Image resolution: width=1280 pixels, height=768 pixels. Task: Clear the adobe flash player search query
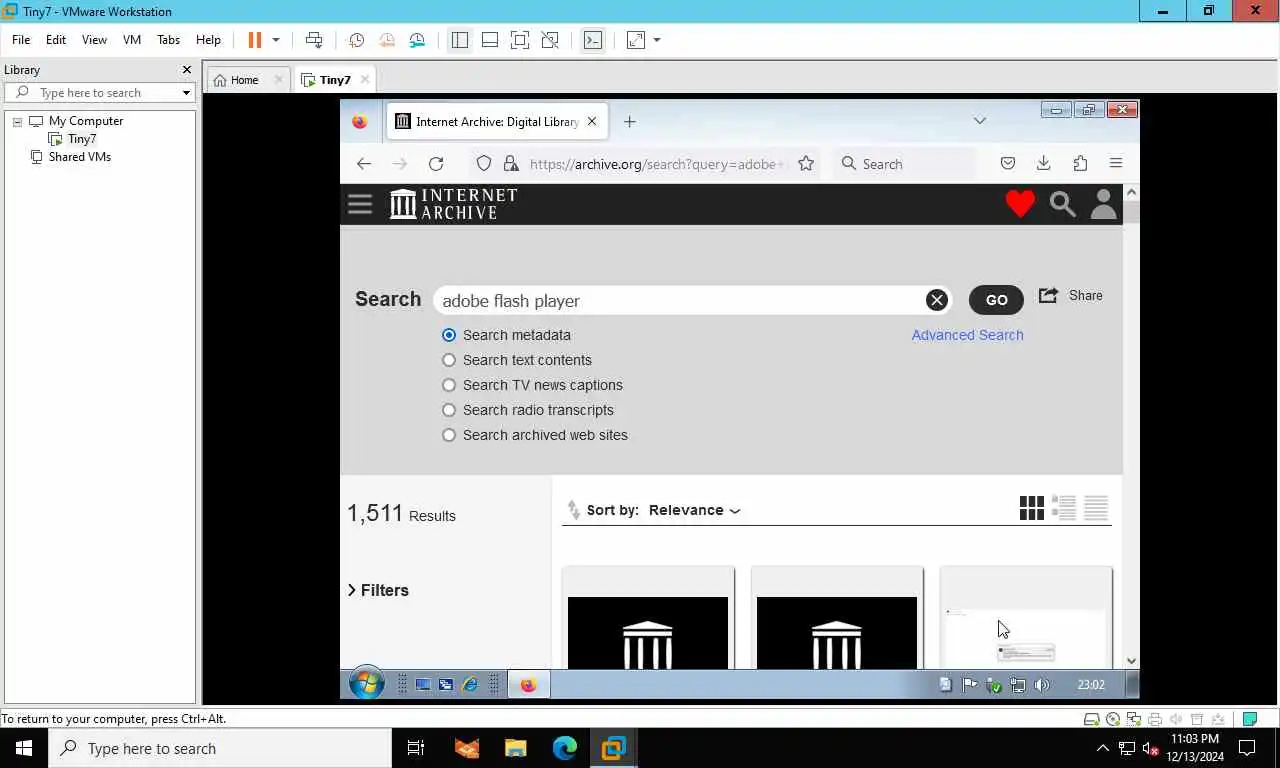tap(937, 300)
